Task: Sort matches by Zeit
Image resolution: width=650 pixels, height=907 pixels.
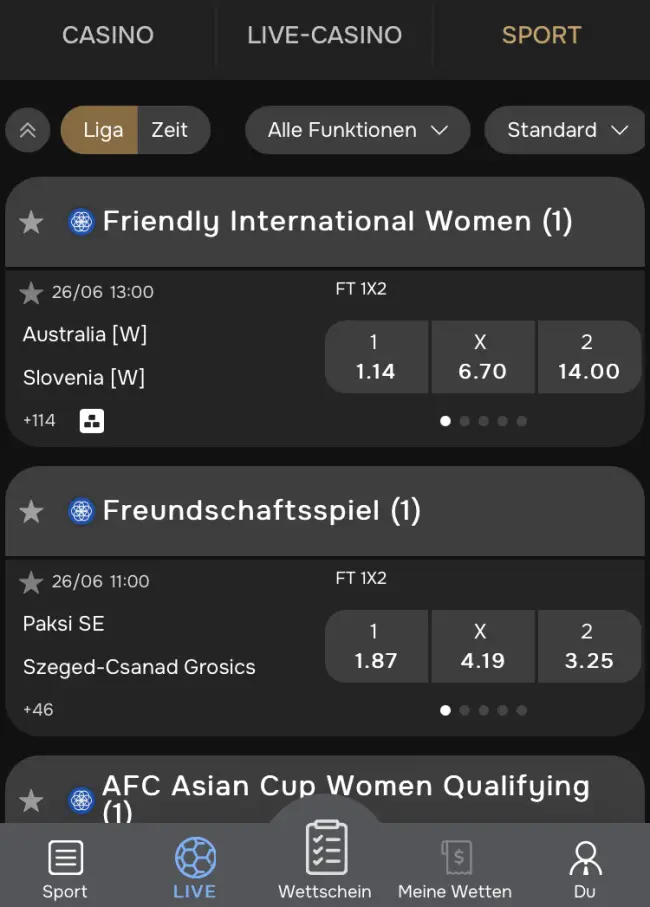Action: tap(170, 130)
